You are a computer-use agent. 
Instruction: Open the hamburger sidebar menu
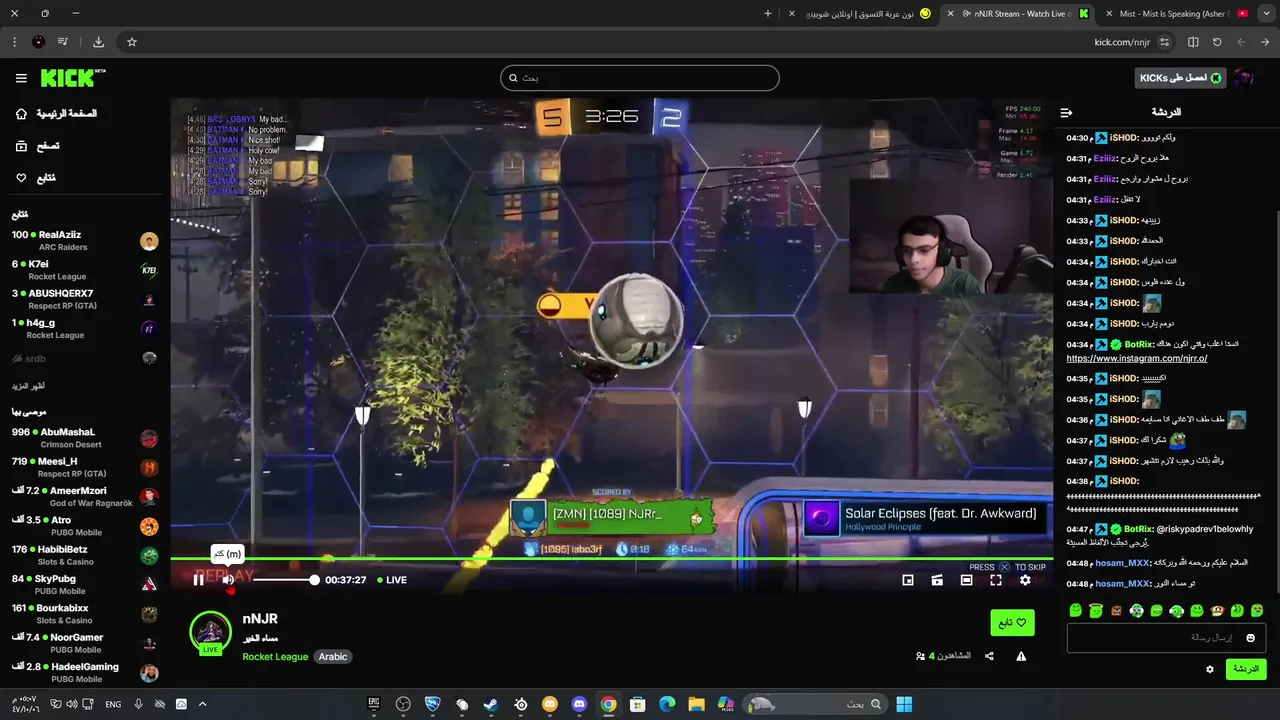coord(21,78)
